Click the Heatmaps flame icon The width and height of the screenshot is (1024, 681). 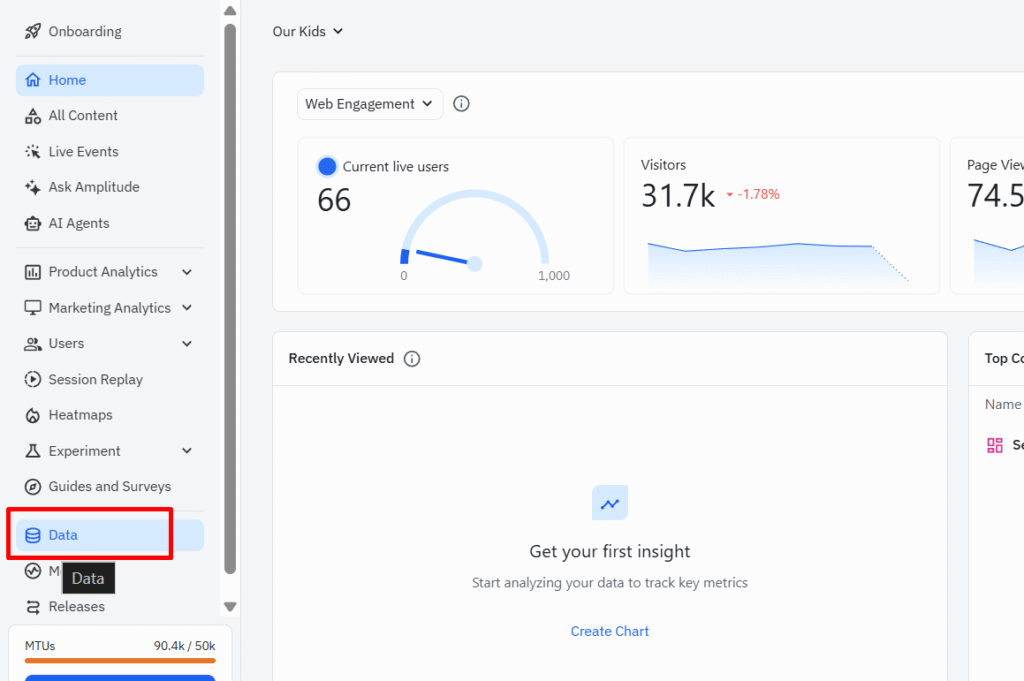click(x=33, y=415)
